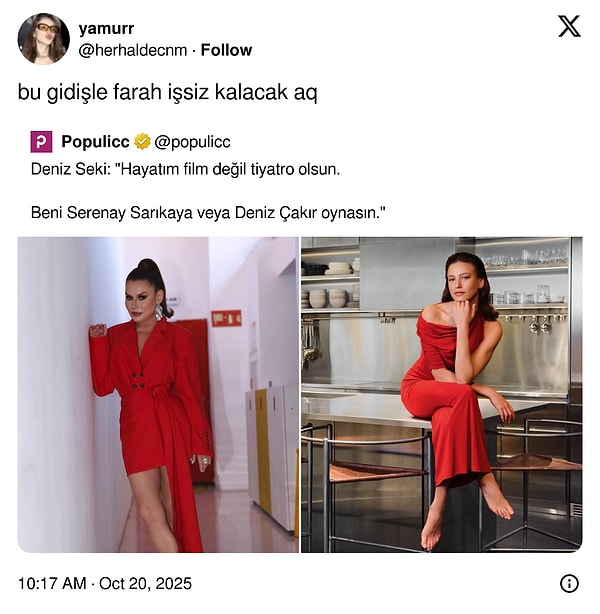The width and height of the screenshot is (600, 614).
Task: Visit the @populicc handle link
Action: (192, 142)
